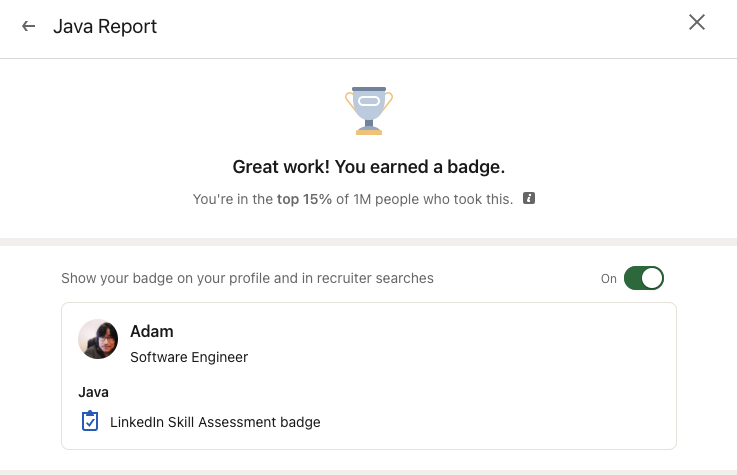Click the clipboard checkmark badge icon
Viewport: 737px width, 475px height.
(x=90, y=421)
